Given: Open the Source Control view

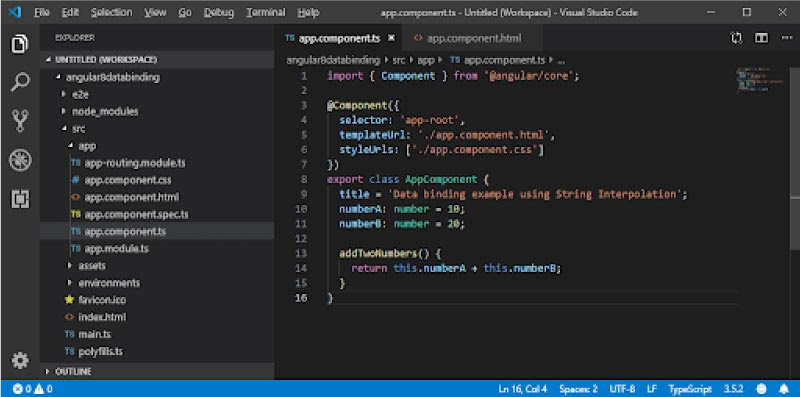Looking at the screenshot, I should (20, 121).
